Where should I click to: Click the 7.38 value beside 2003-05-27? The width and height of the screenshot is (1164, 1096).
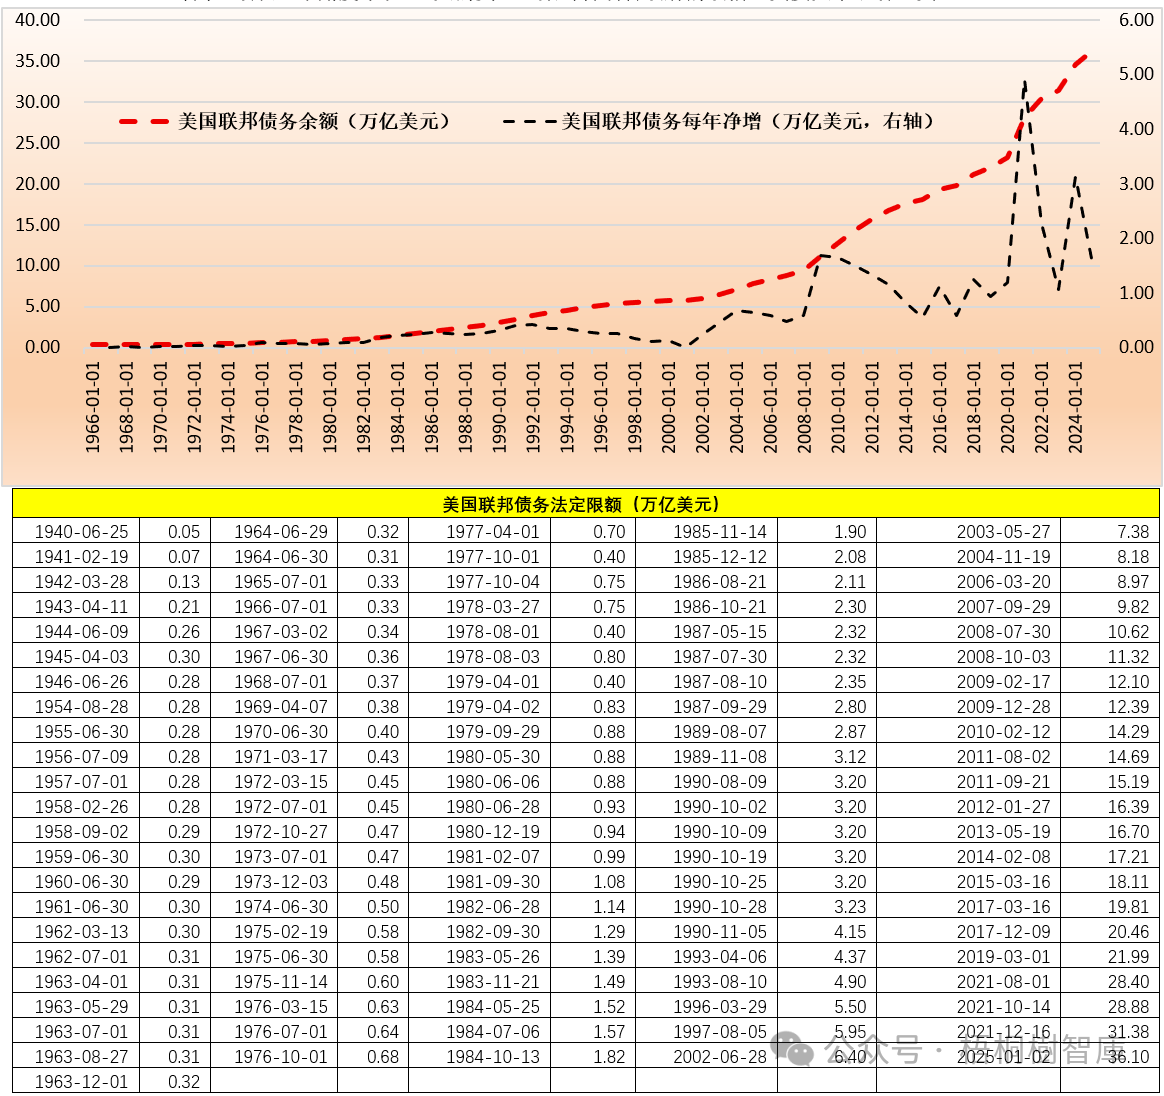click(x=1133, y=532)
